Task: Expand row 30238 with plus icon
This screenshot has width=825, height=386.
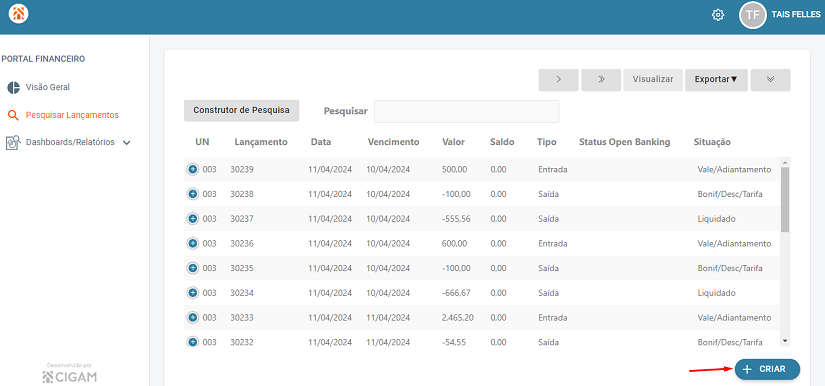Action: [x=193, y=194]
